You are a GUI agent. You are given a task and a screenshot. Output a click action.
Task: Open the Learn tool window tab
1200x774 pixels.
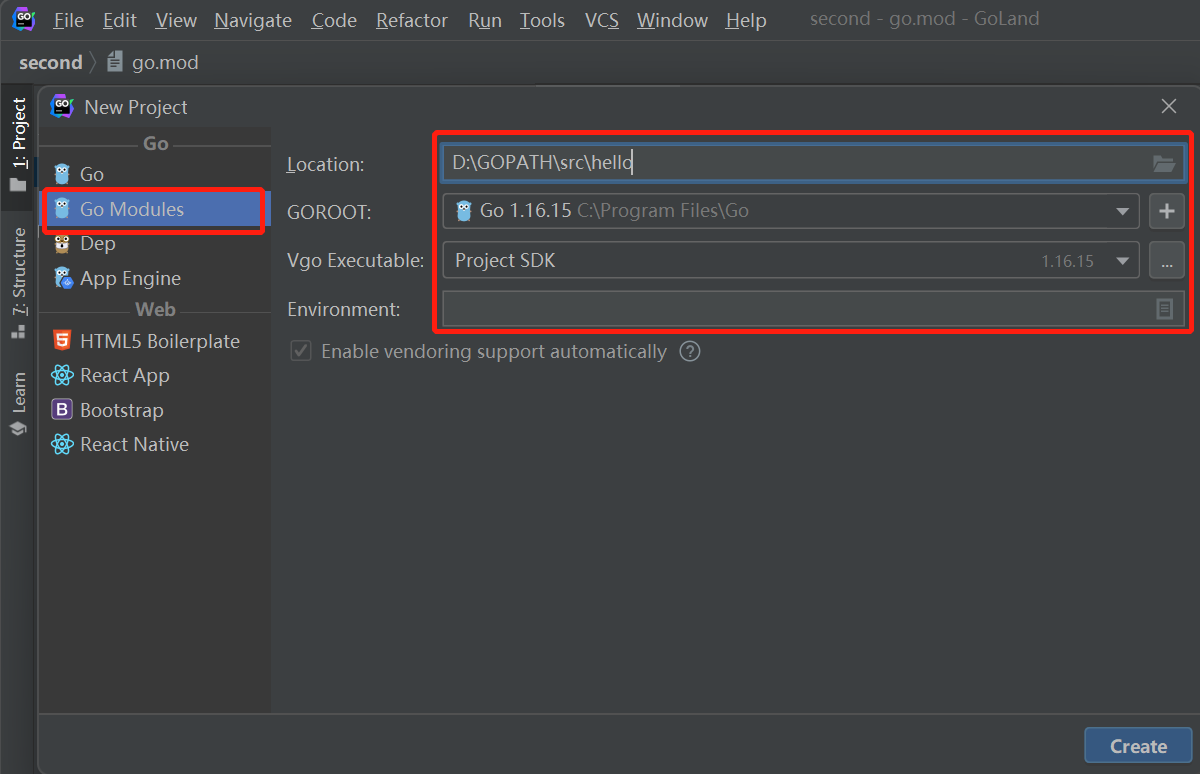click(18, 404)
